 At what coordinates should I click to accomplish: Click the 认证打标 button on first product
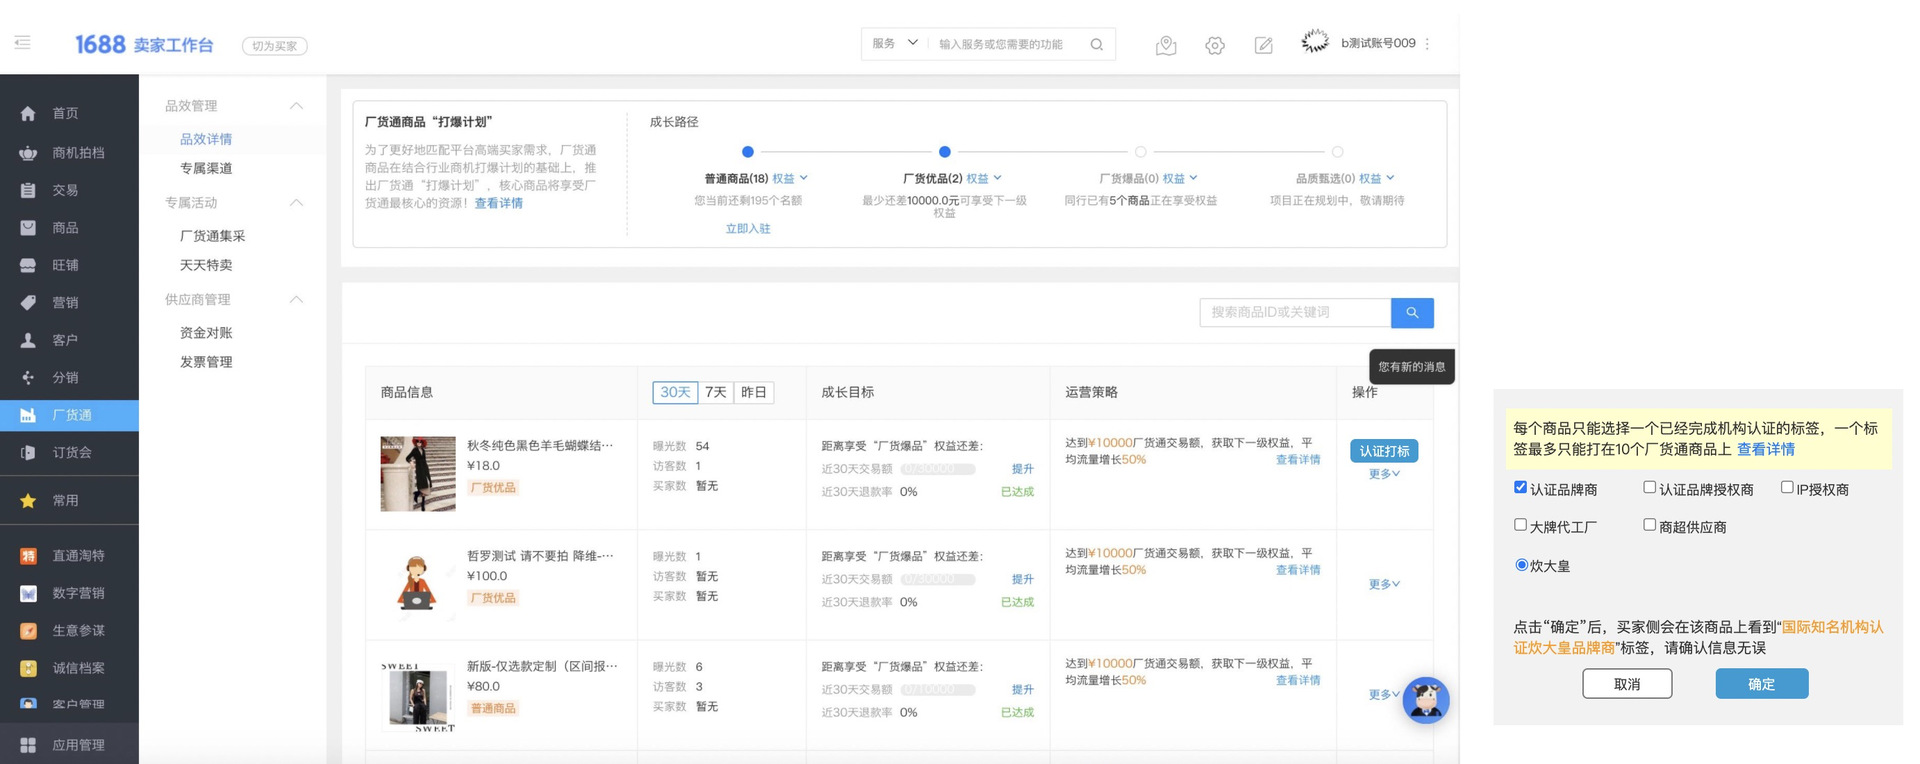(x=1383, y=451)
